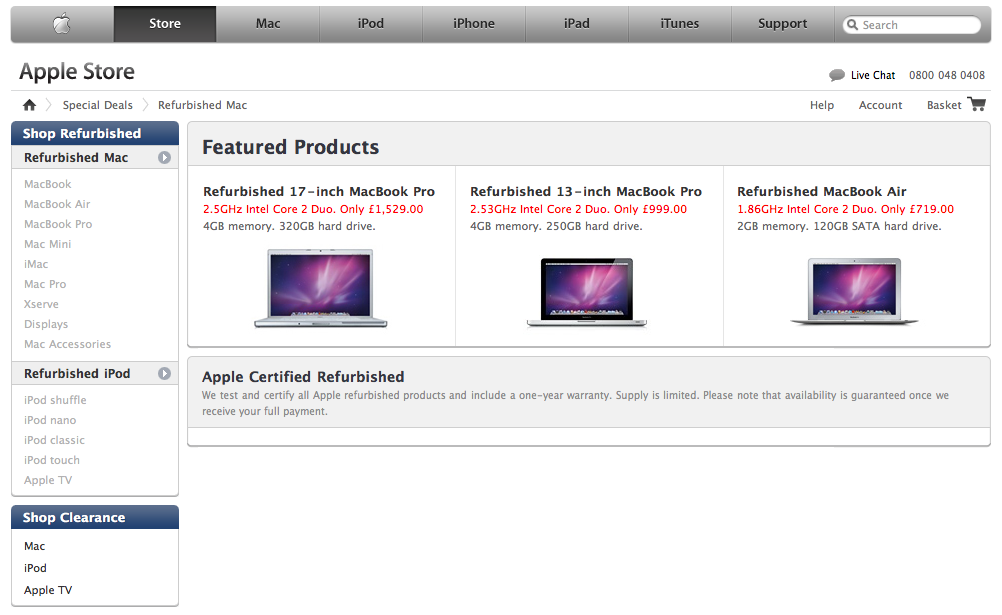Click the 13-inch MacBook Pro image
Screen dimensions: 1002x615
tap(587, 292)
